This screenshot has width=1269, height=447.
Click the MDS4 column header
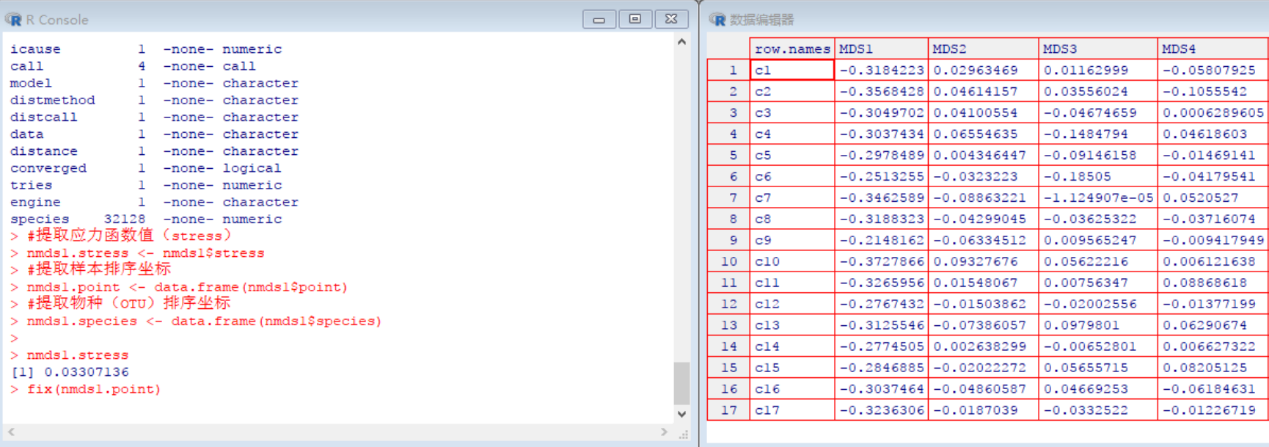point(1211,49)
